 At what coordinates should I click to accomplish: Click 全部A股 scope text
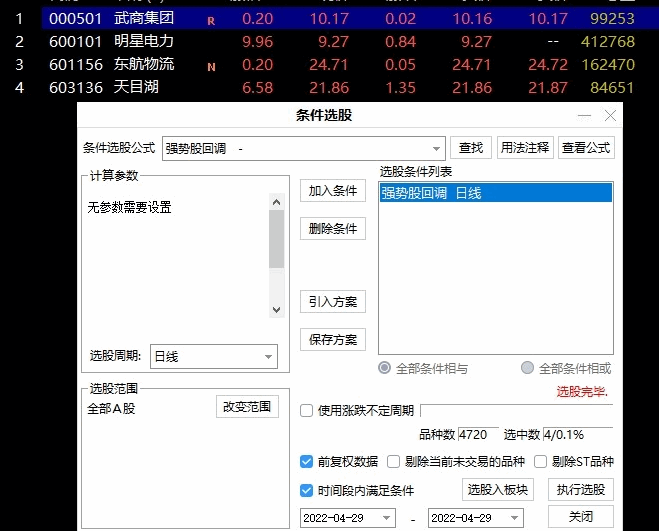click(111, 408)
